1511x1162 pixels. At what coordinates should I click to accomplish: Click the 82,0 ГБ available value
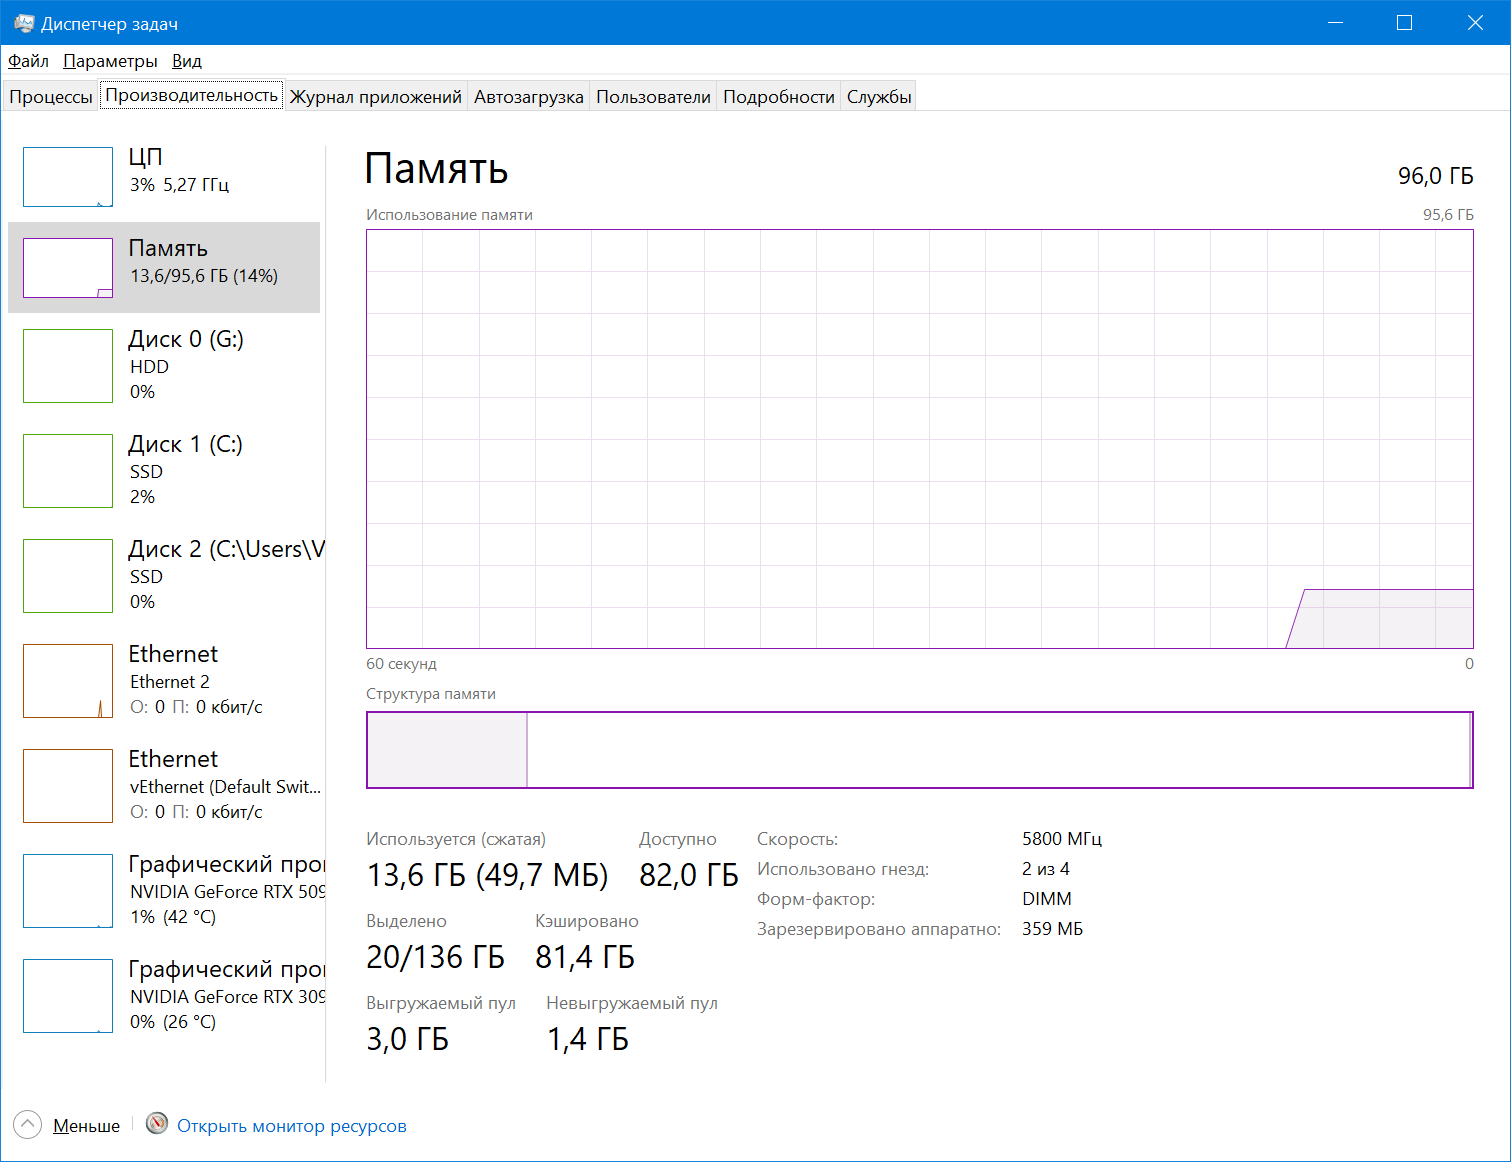click(x=689, y=875)
